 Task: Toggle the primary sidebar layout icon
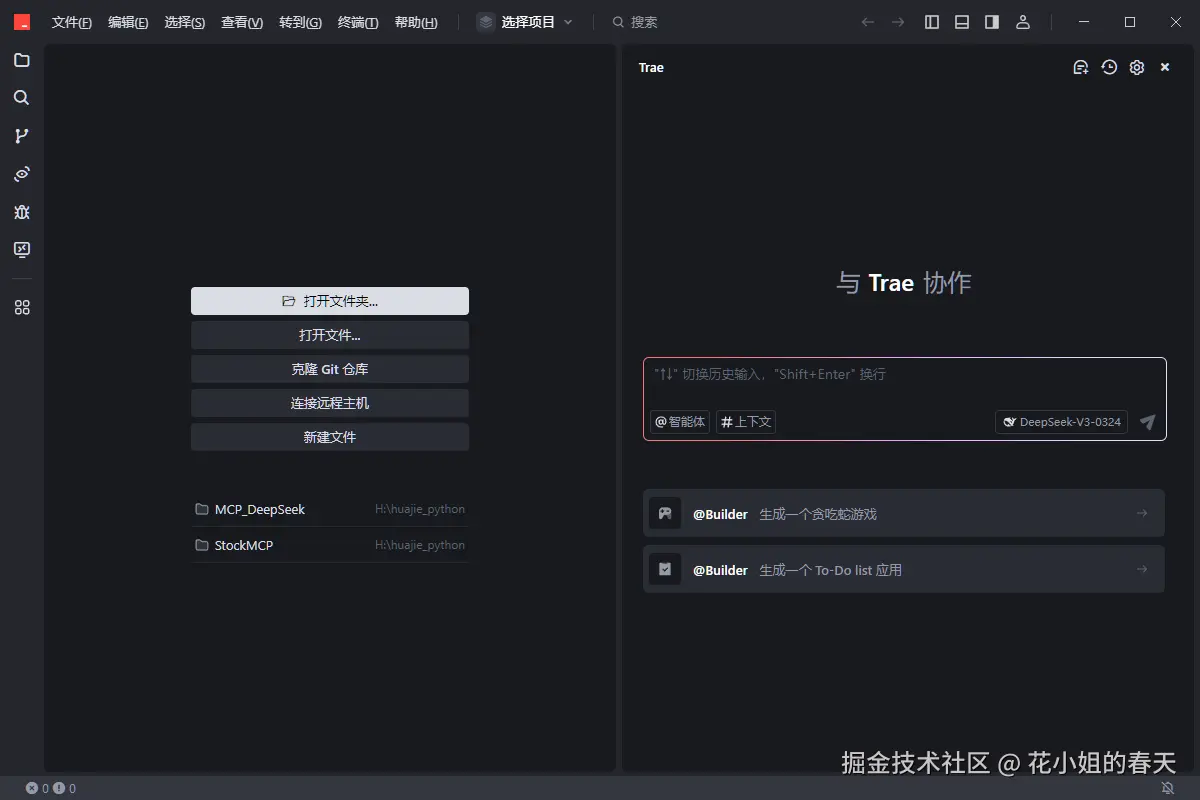(932, 22)
